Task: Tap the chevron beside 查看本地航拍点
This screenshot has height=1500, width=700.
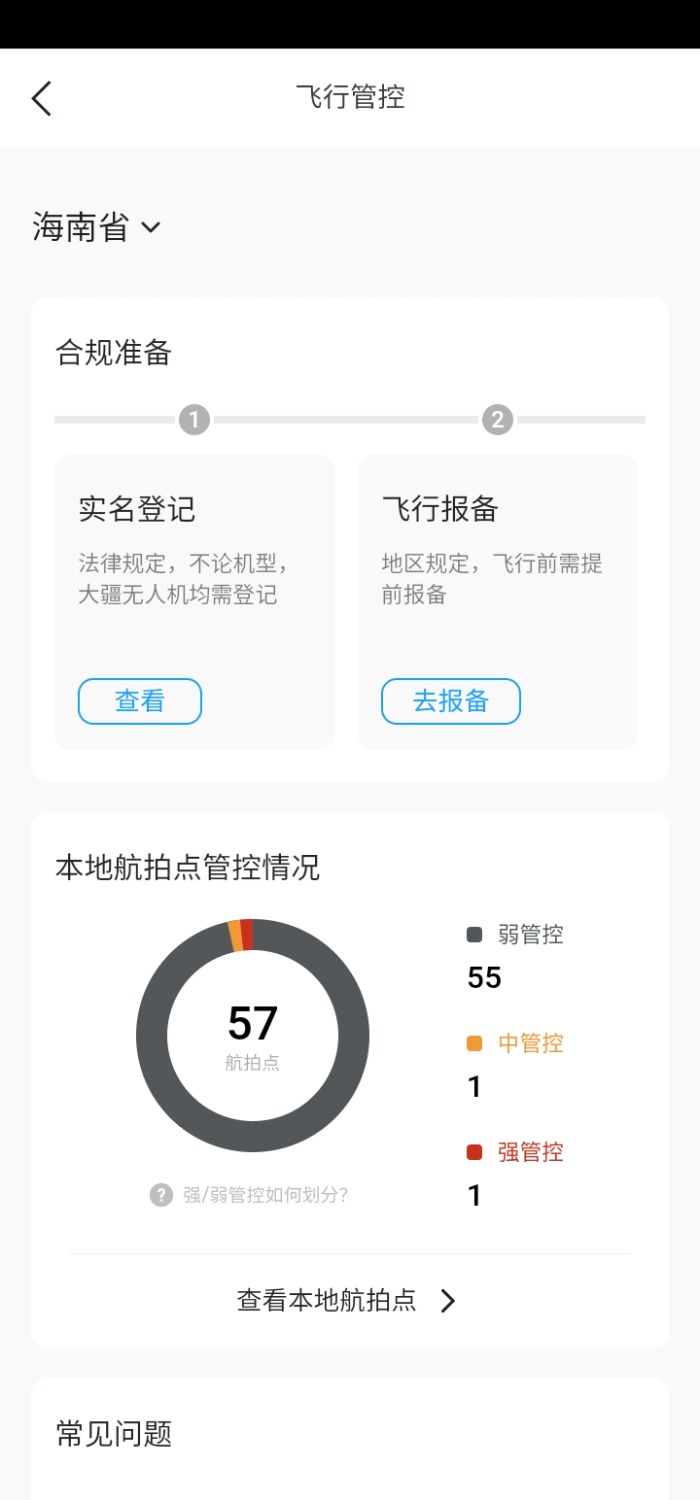Action: point(448,1300)
